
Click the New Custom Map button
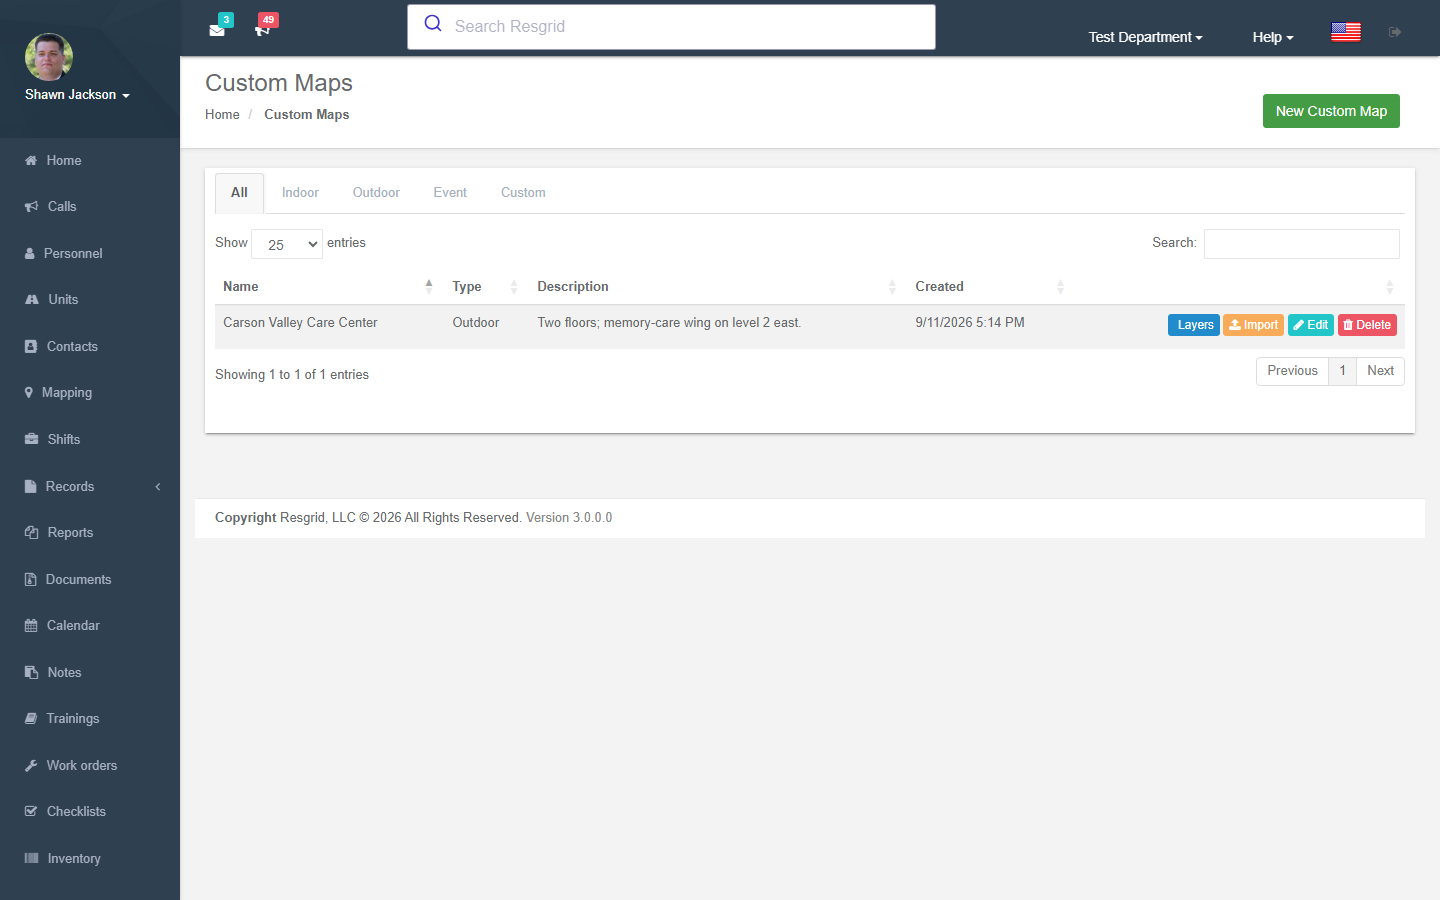point(1331,111)
